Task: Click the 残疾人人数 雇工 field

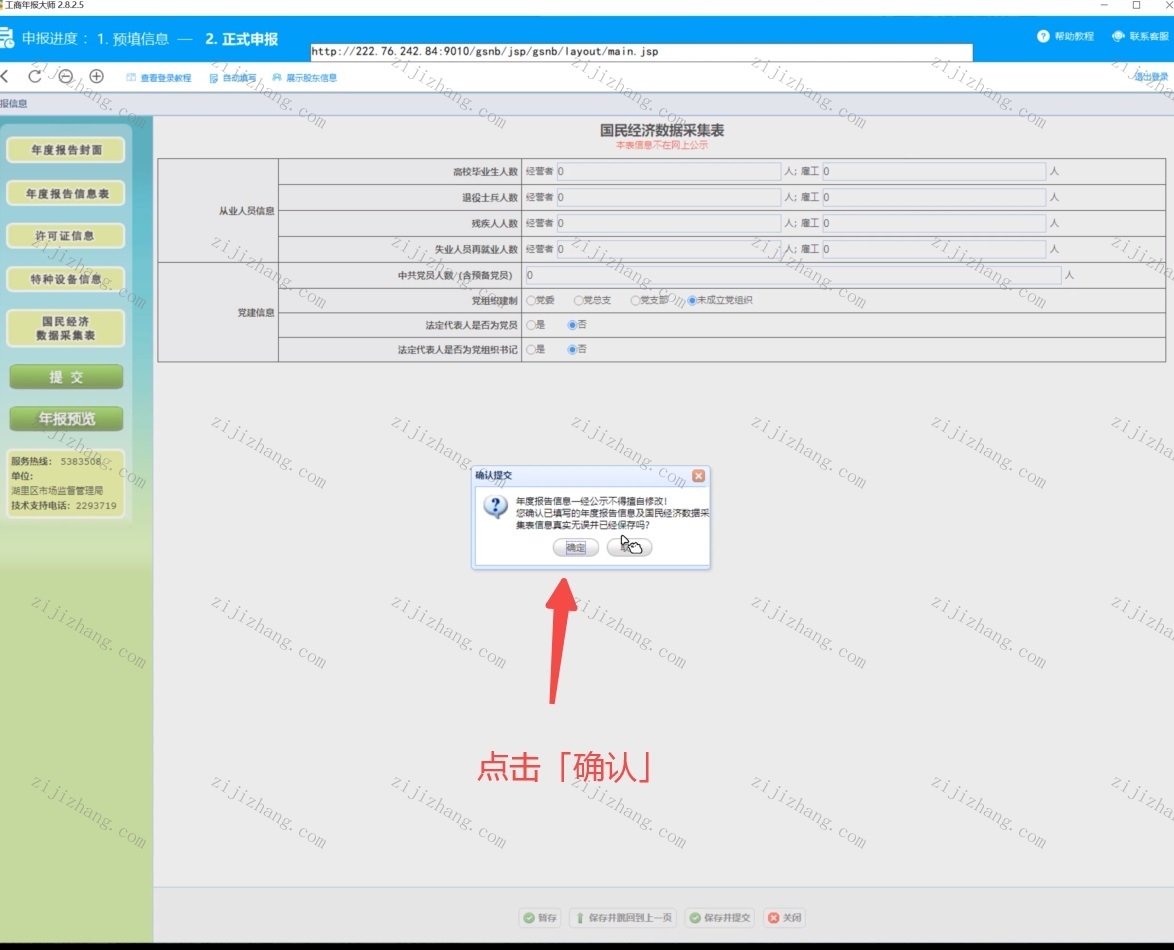Action: (934, 223)
